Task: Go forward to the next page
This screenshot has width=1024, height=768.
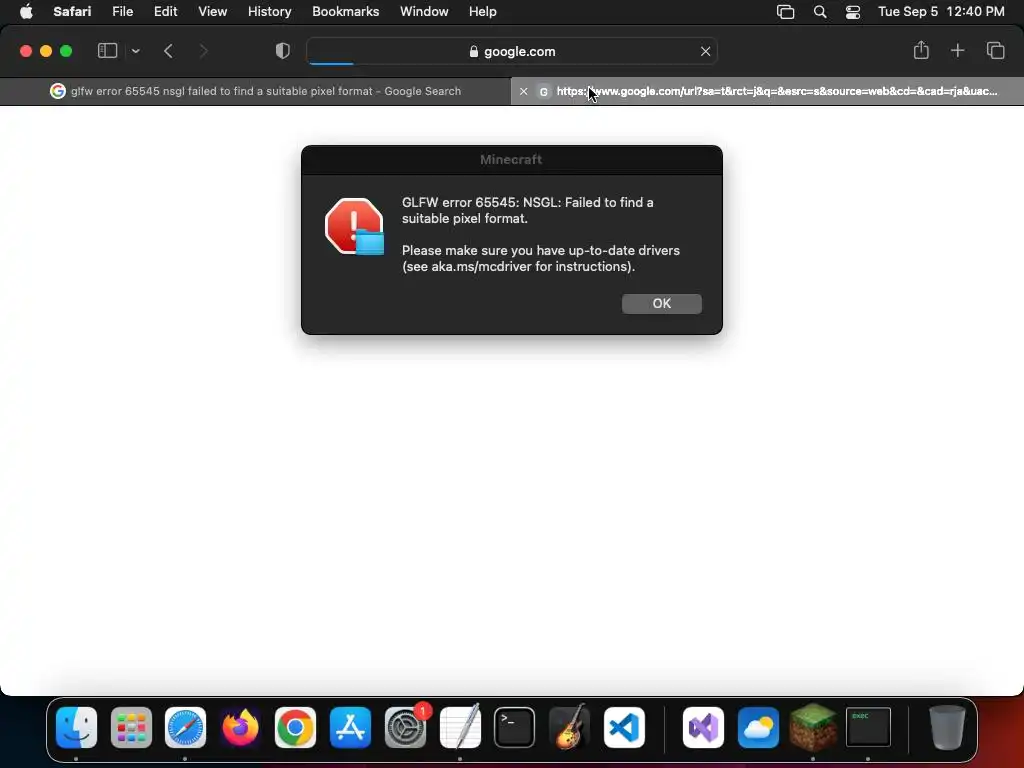Action: (203, 51)
